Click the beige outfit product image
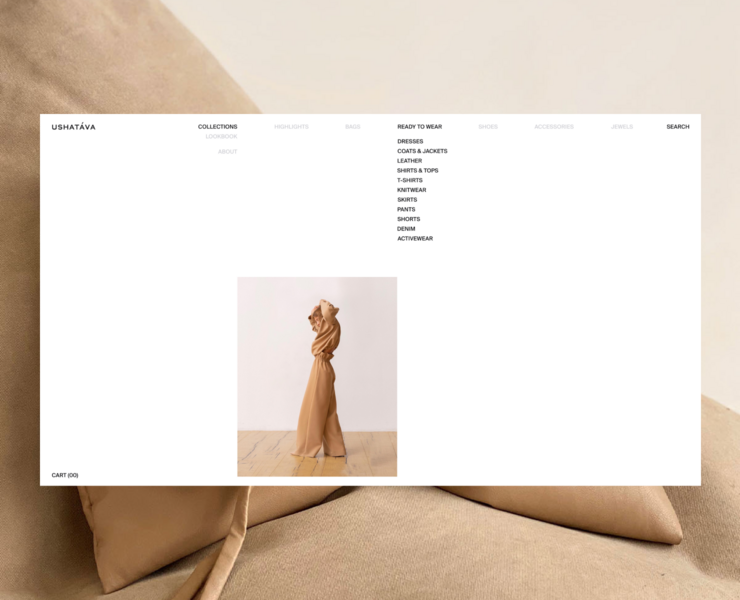Viewport: 740px width, 600px height. pyautogui.click(x=317, y=377)
